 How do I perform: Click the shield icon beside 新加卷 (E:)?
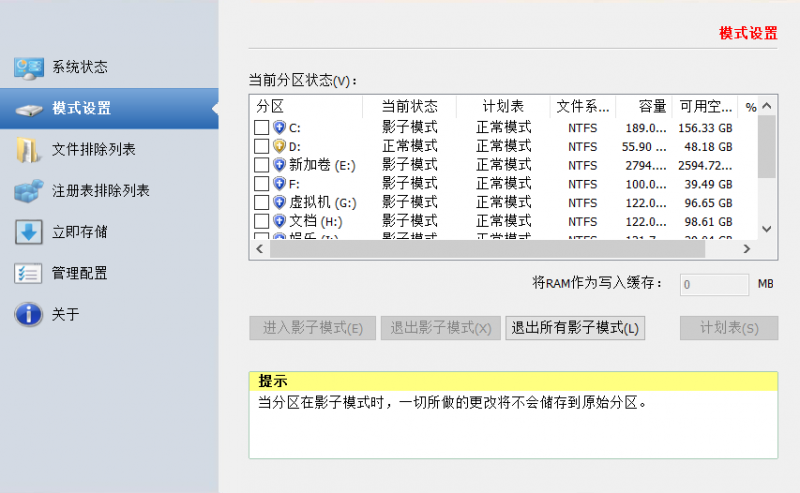pyautogui.click(x=279, y=165)
